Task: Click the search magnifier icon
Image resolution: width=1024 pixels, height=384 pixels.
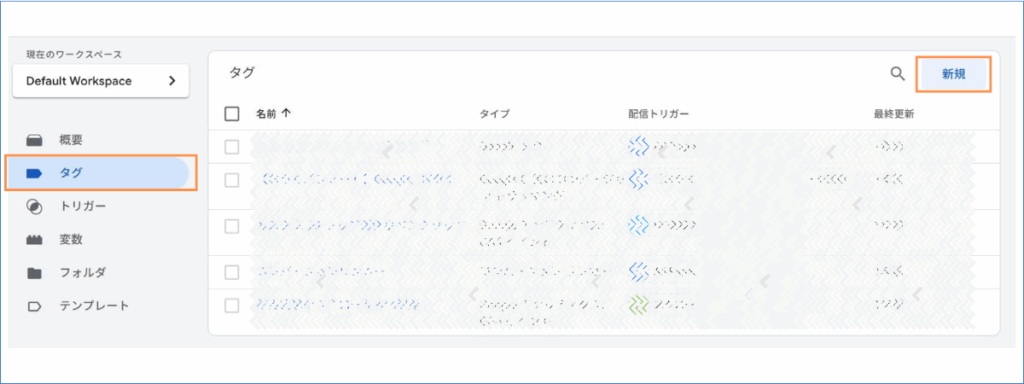Action: click(898, 74)
